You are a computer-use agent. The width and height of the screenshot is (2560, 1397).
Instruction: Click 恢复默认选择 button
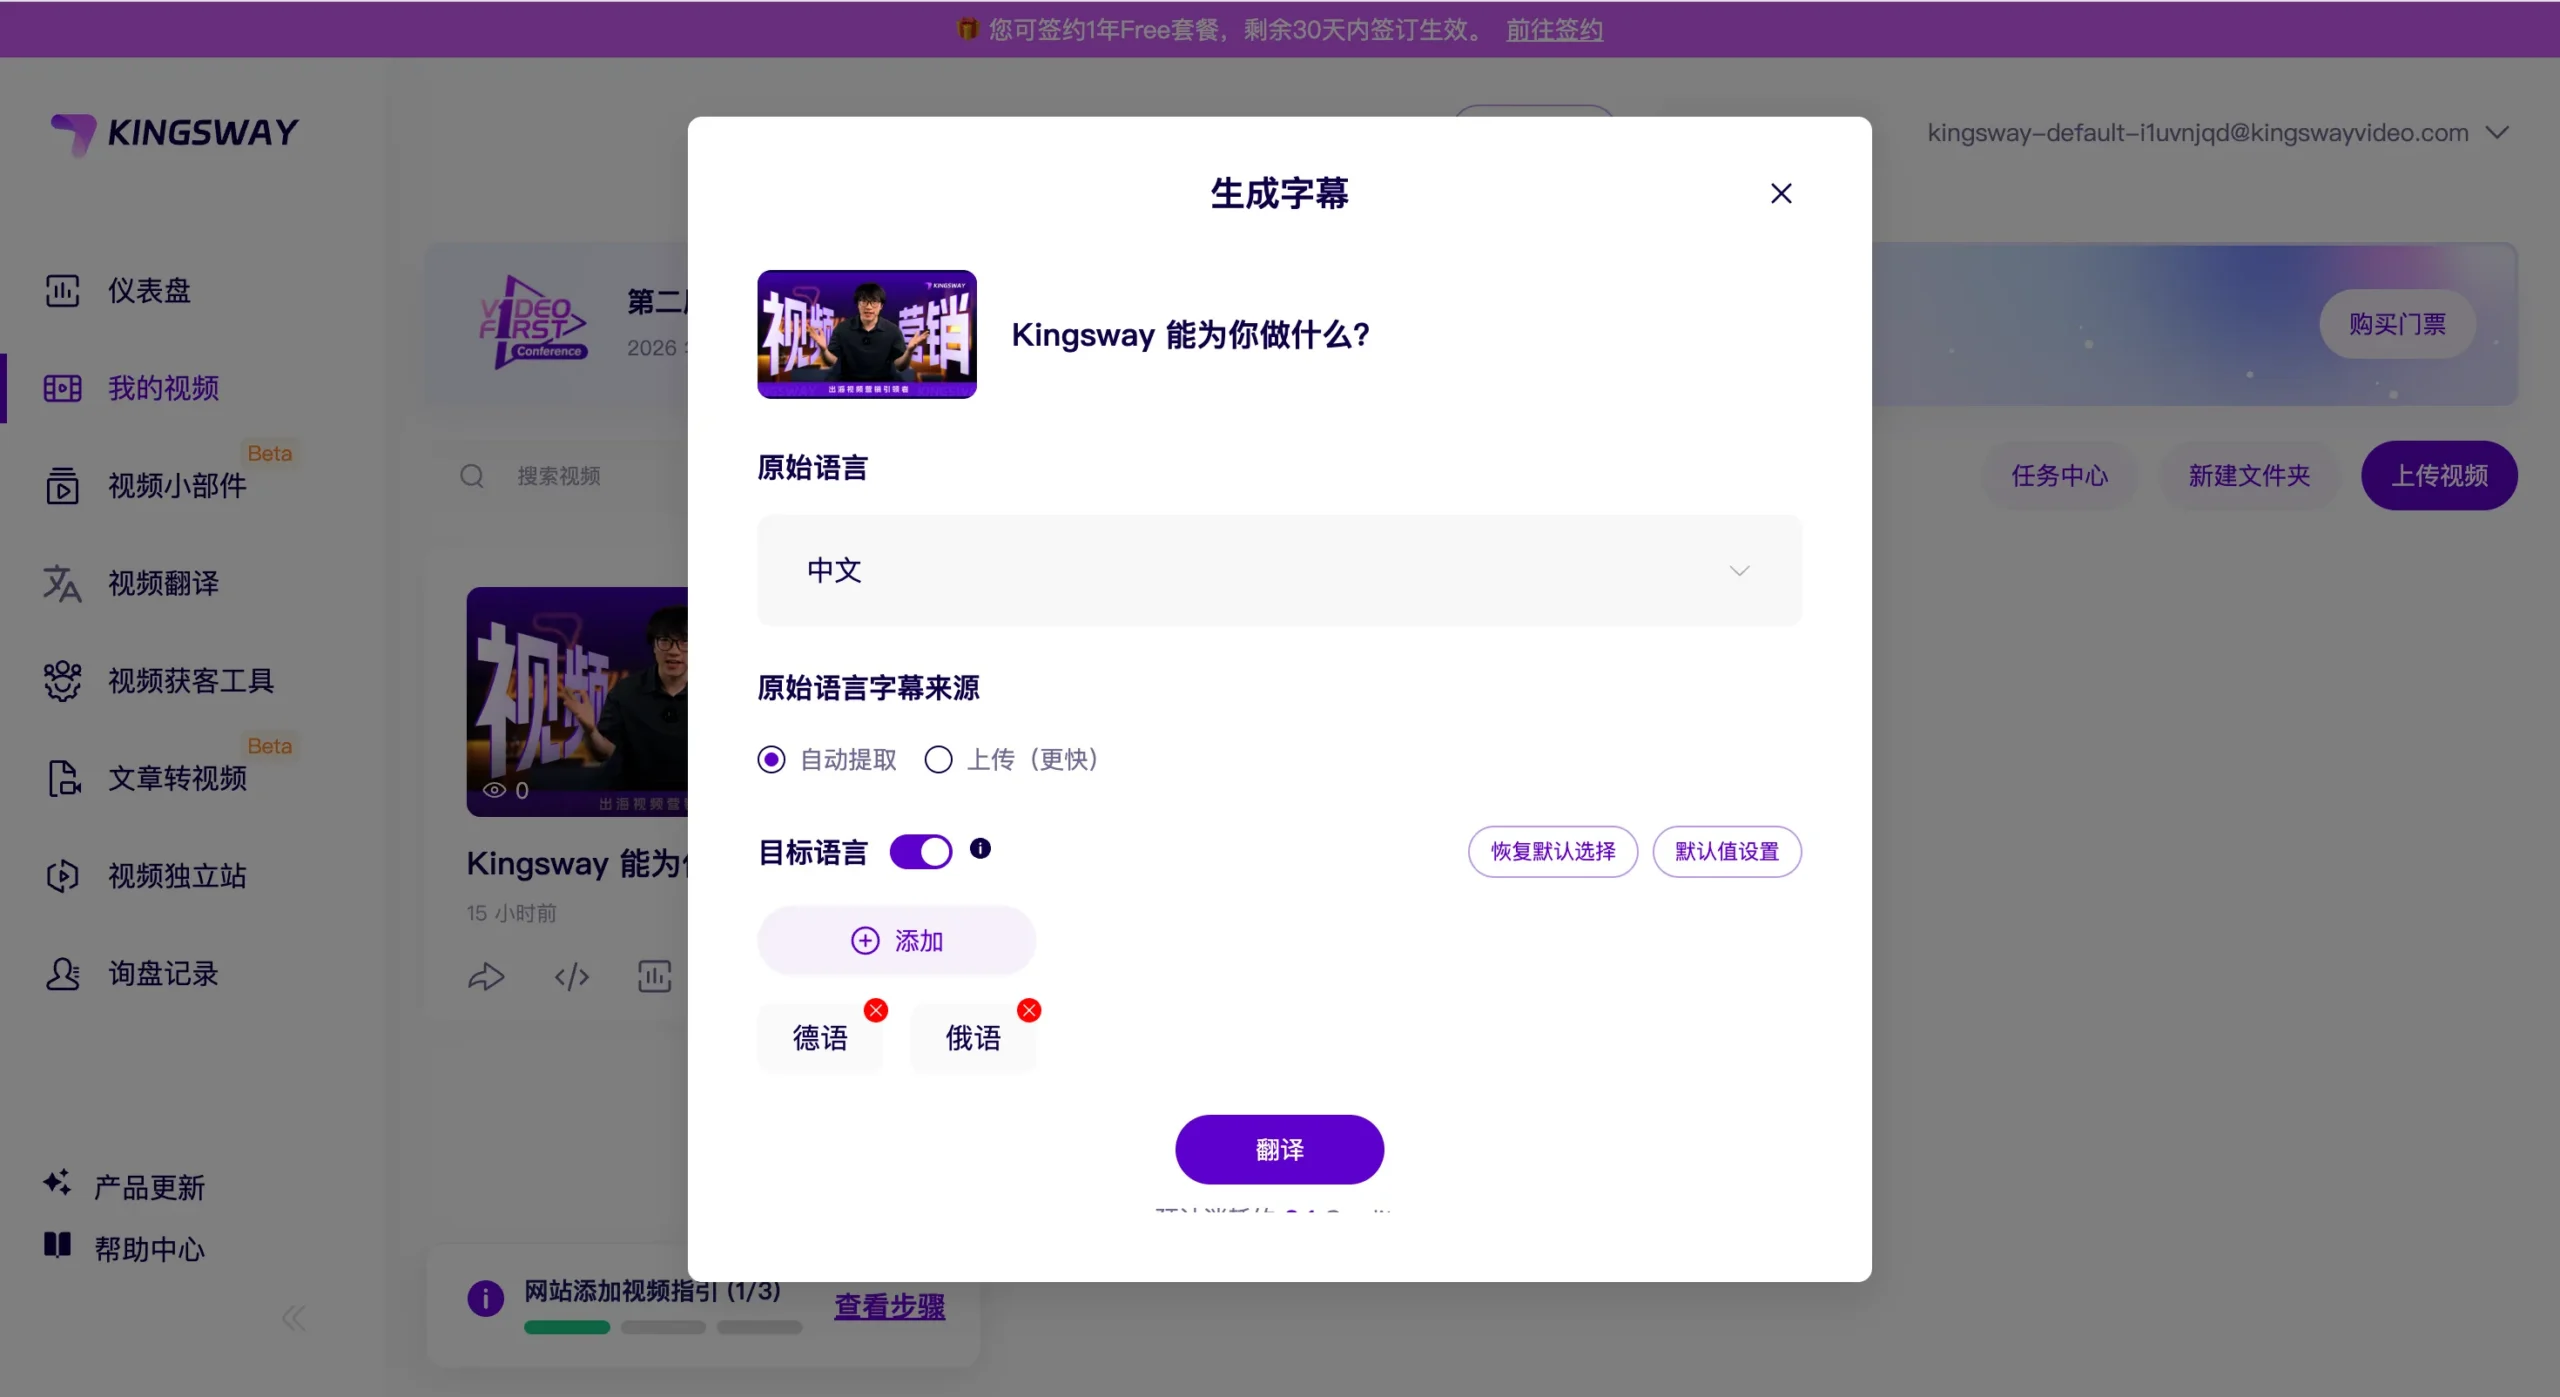(1552, 851)
